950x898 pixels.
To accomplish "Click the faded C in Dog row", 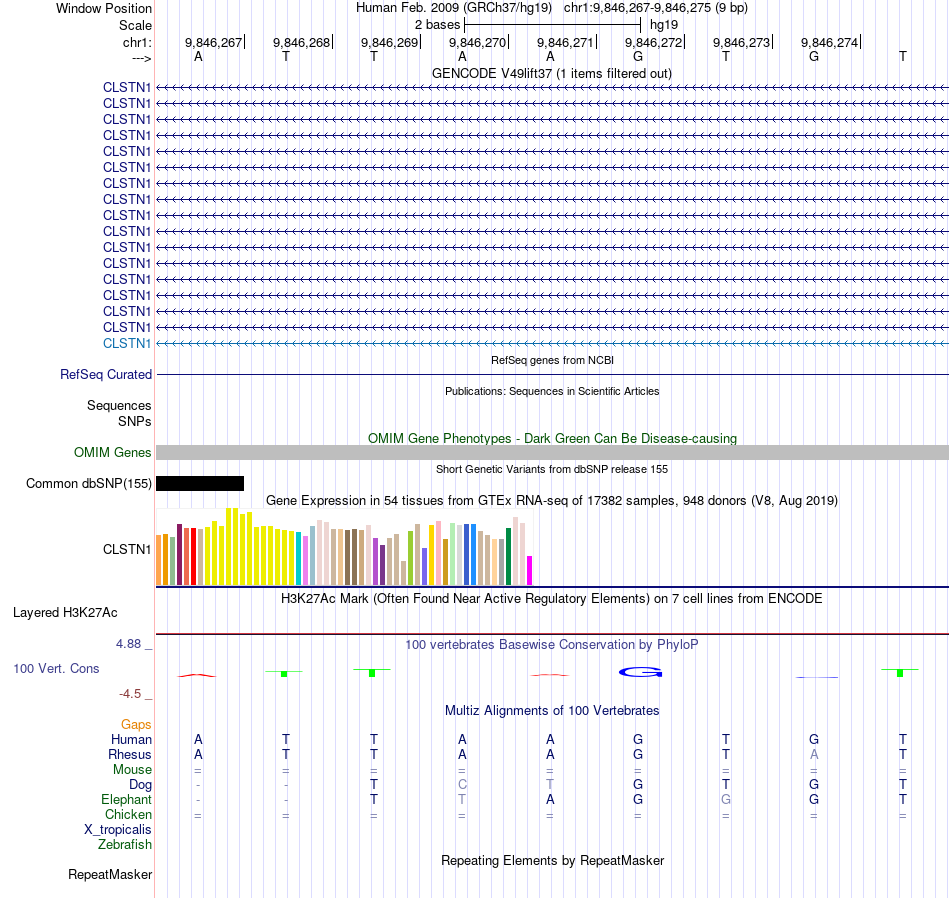I will pyautogui.click(x=462, y=785).
